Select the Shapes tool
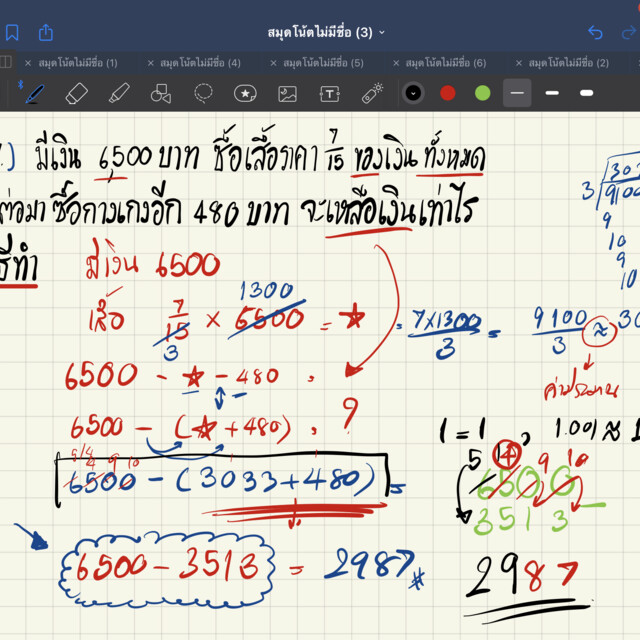 click(160, 94)
